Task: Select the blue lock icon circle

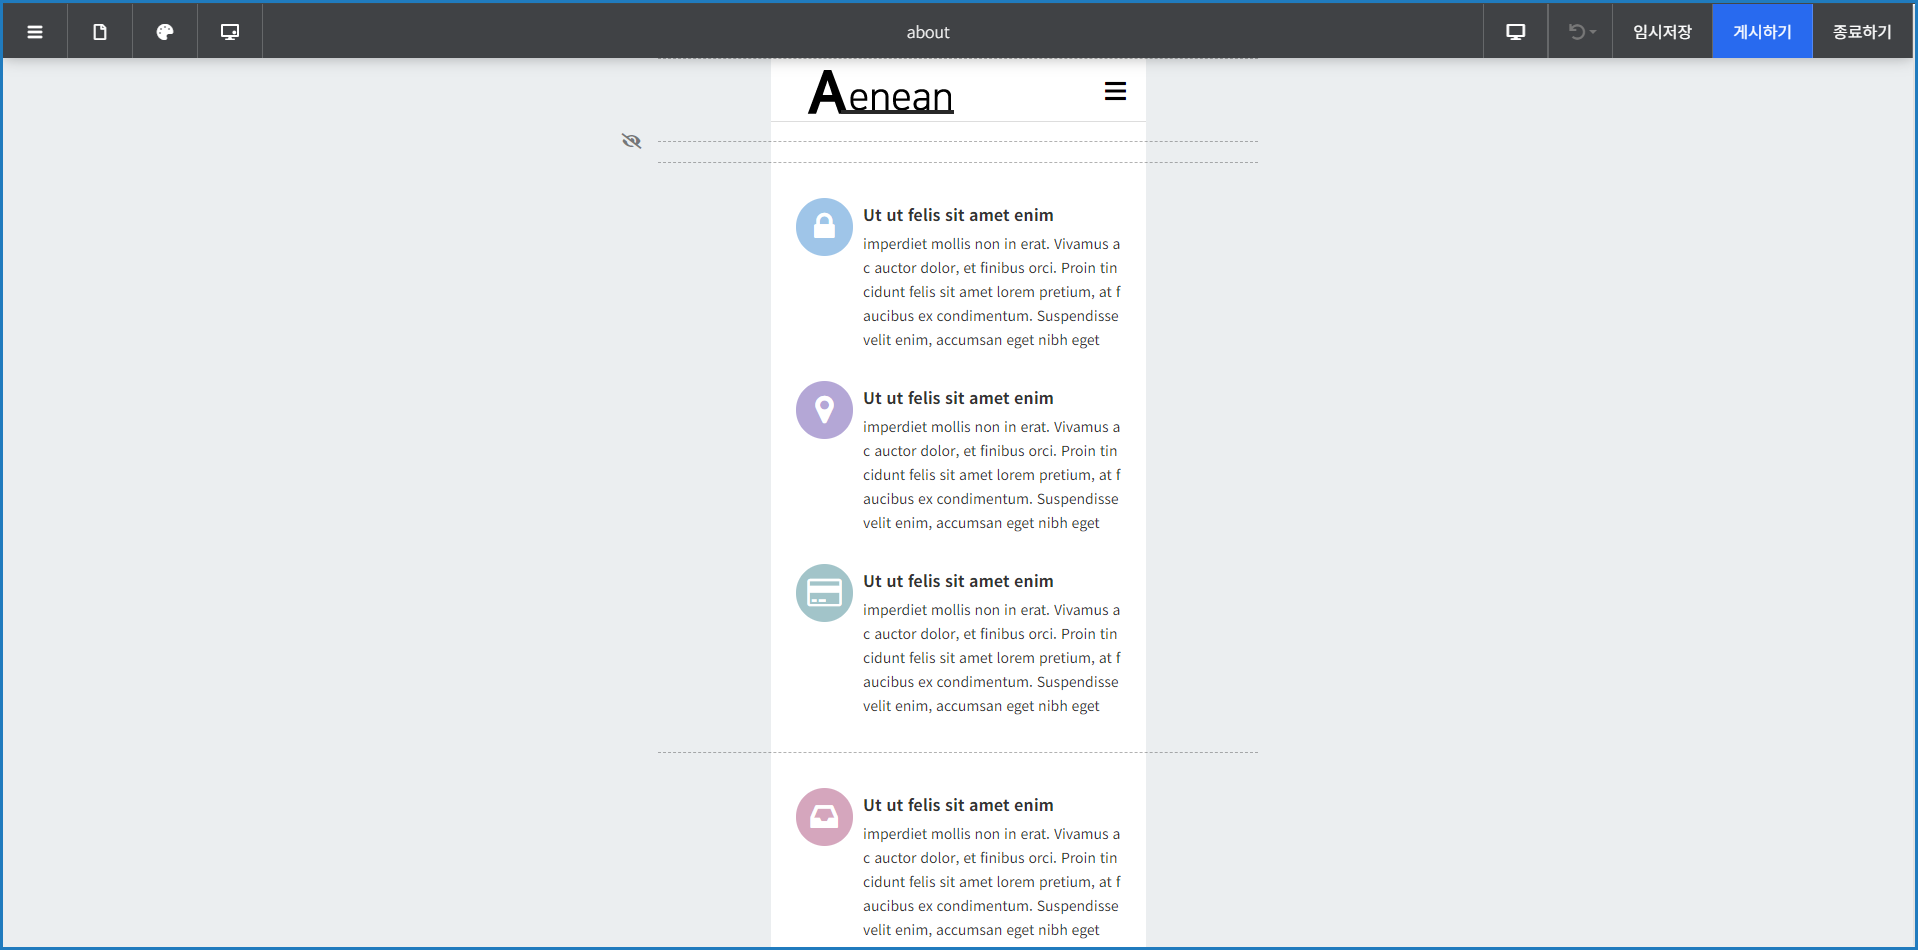Action: click(824, 227)
